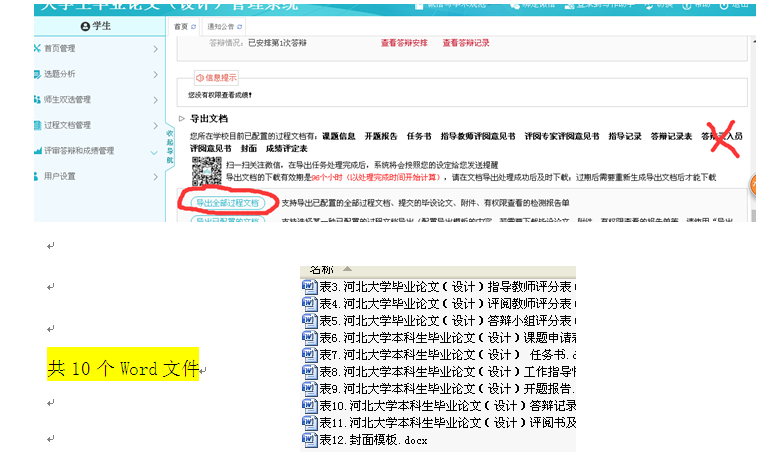Open the 查看答辩安排 link
This screenshot has height=458, width=769.
pos(404,43)
